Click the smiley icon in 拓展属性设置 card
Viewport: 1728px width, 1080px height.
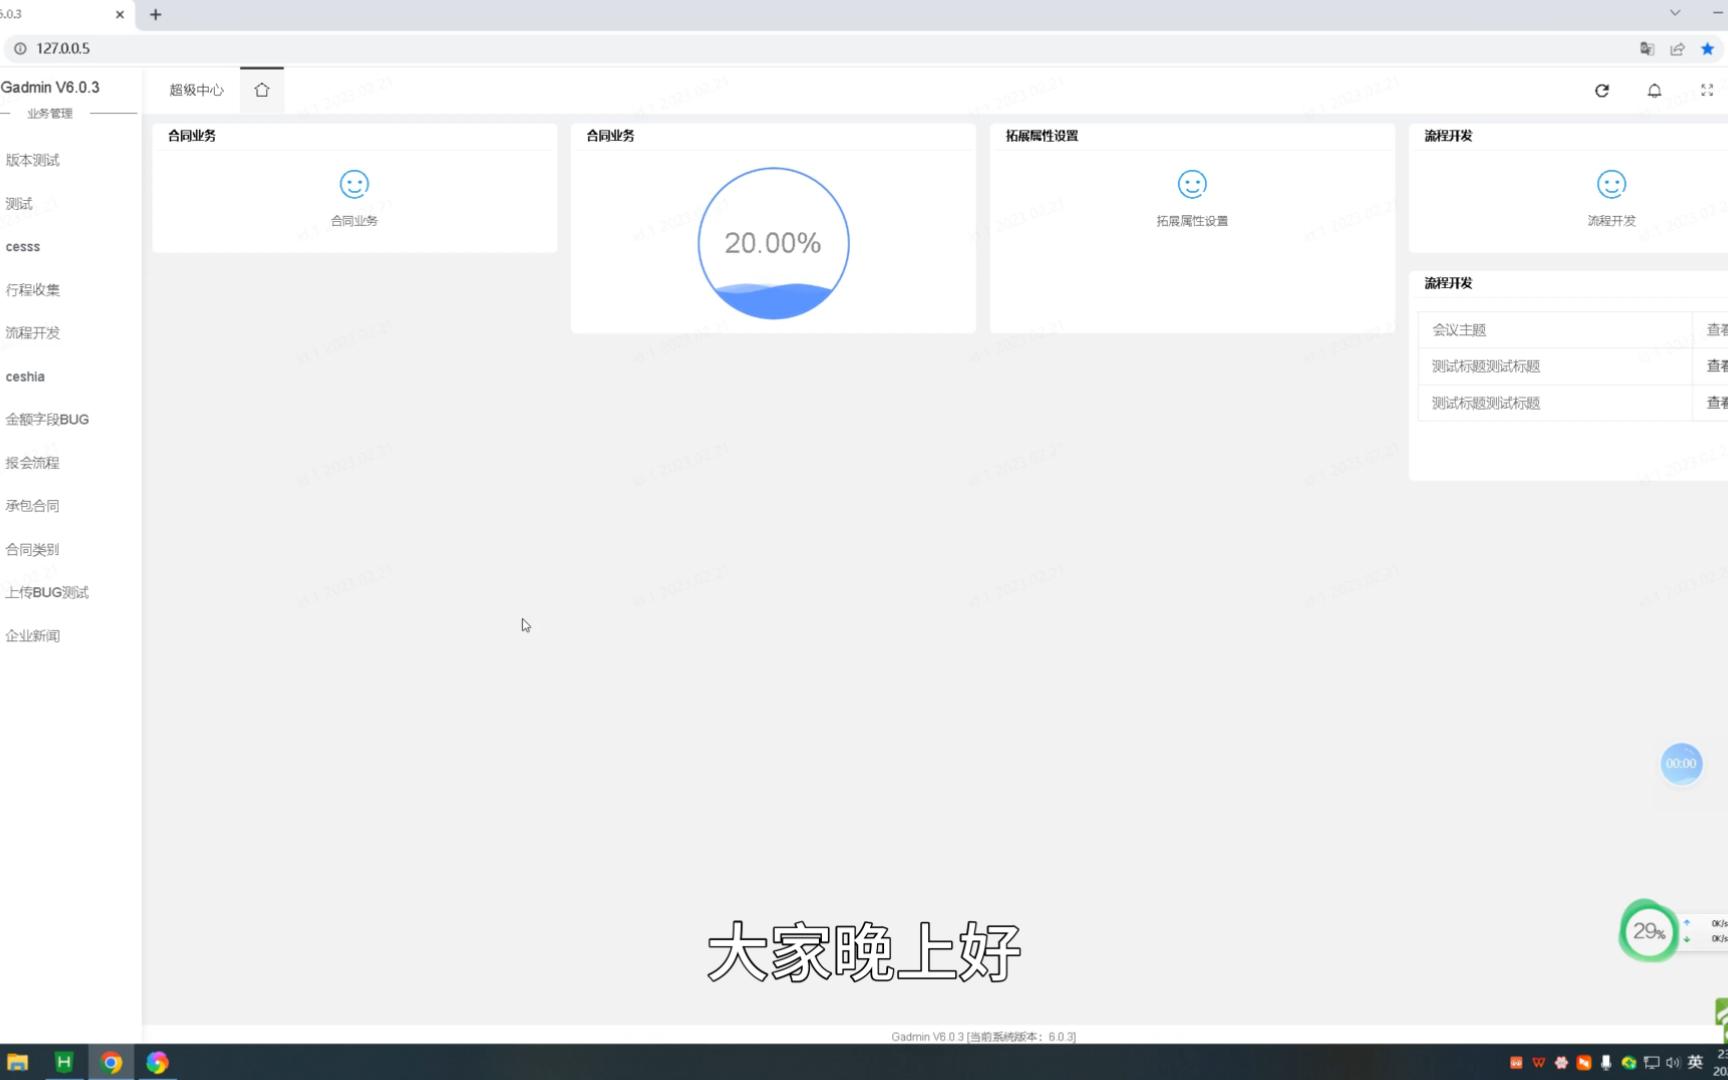pyautogui.click(x=1192, y=184)
